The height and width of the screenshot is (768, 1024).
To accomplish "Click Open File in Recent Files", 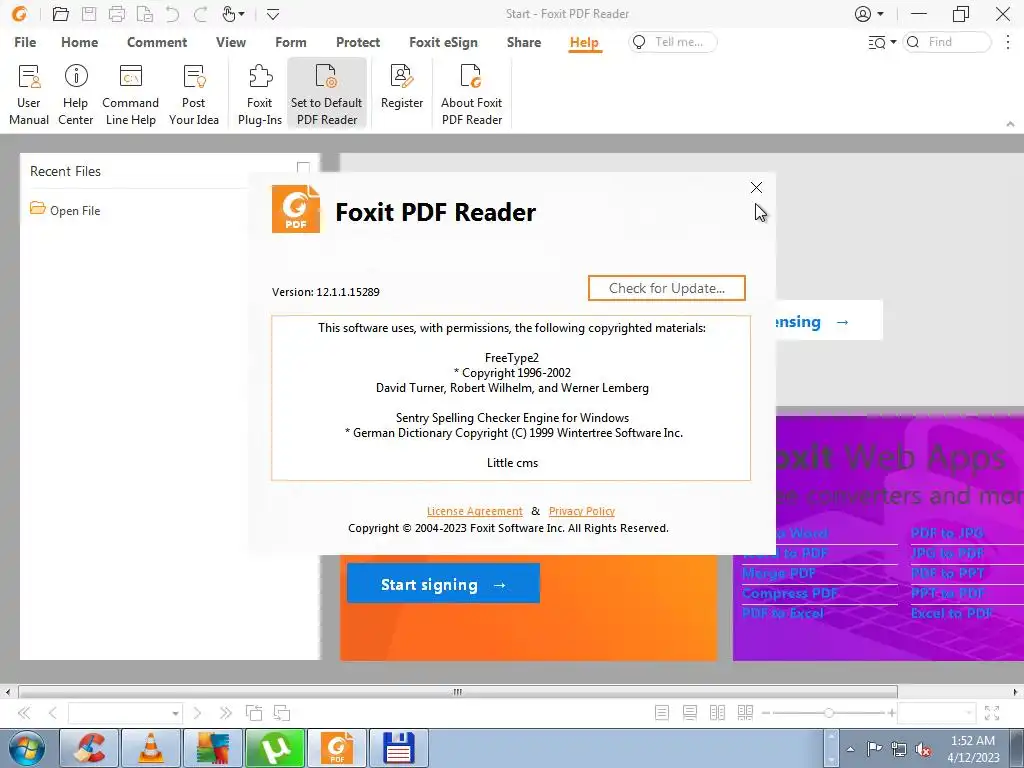I will click(x=65, y=210).
